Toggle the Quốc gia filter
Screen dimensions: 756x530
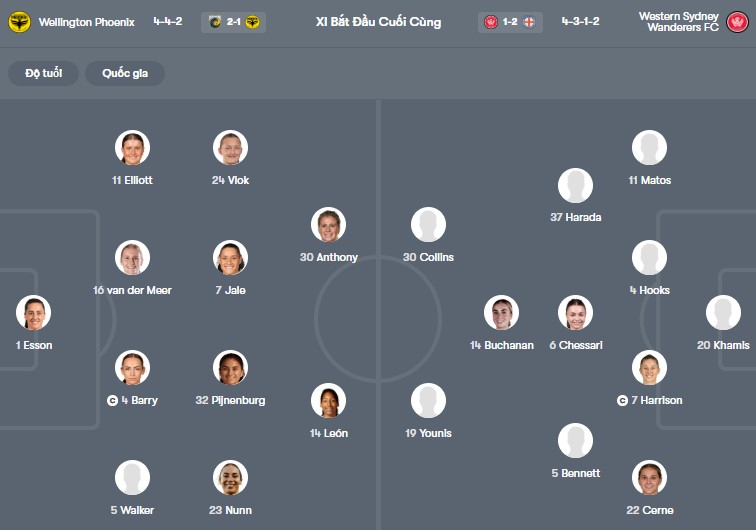(125, 73)
